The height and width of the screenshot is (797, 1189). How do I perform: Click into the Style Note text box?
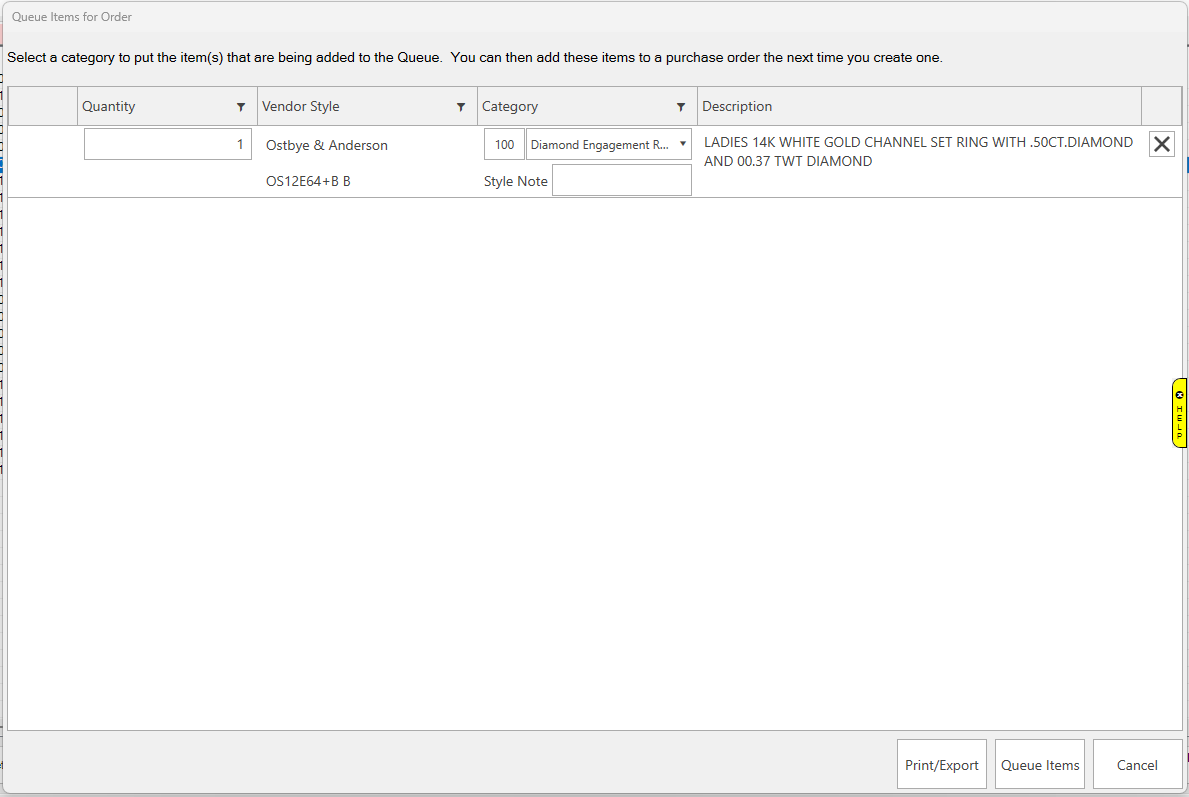point(621,181)
